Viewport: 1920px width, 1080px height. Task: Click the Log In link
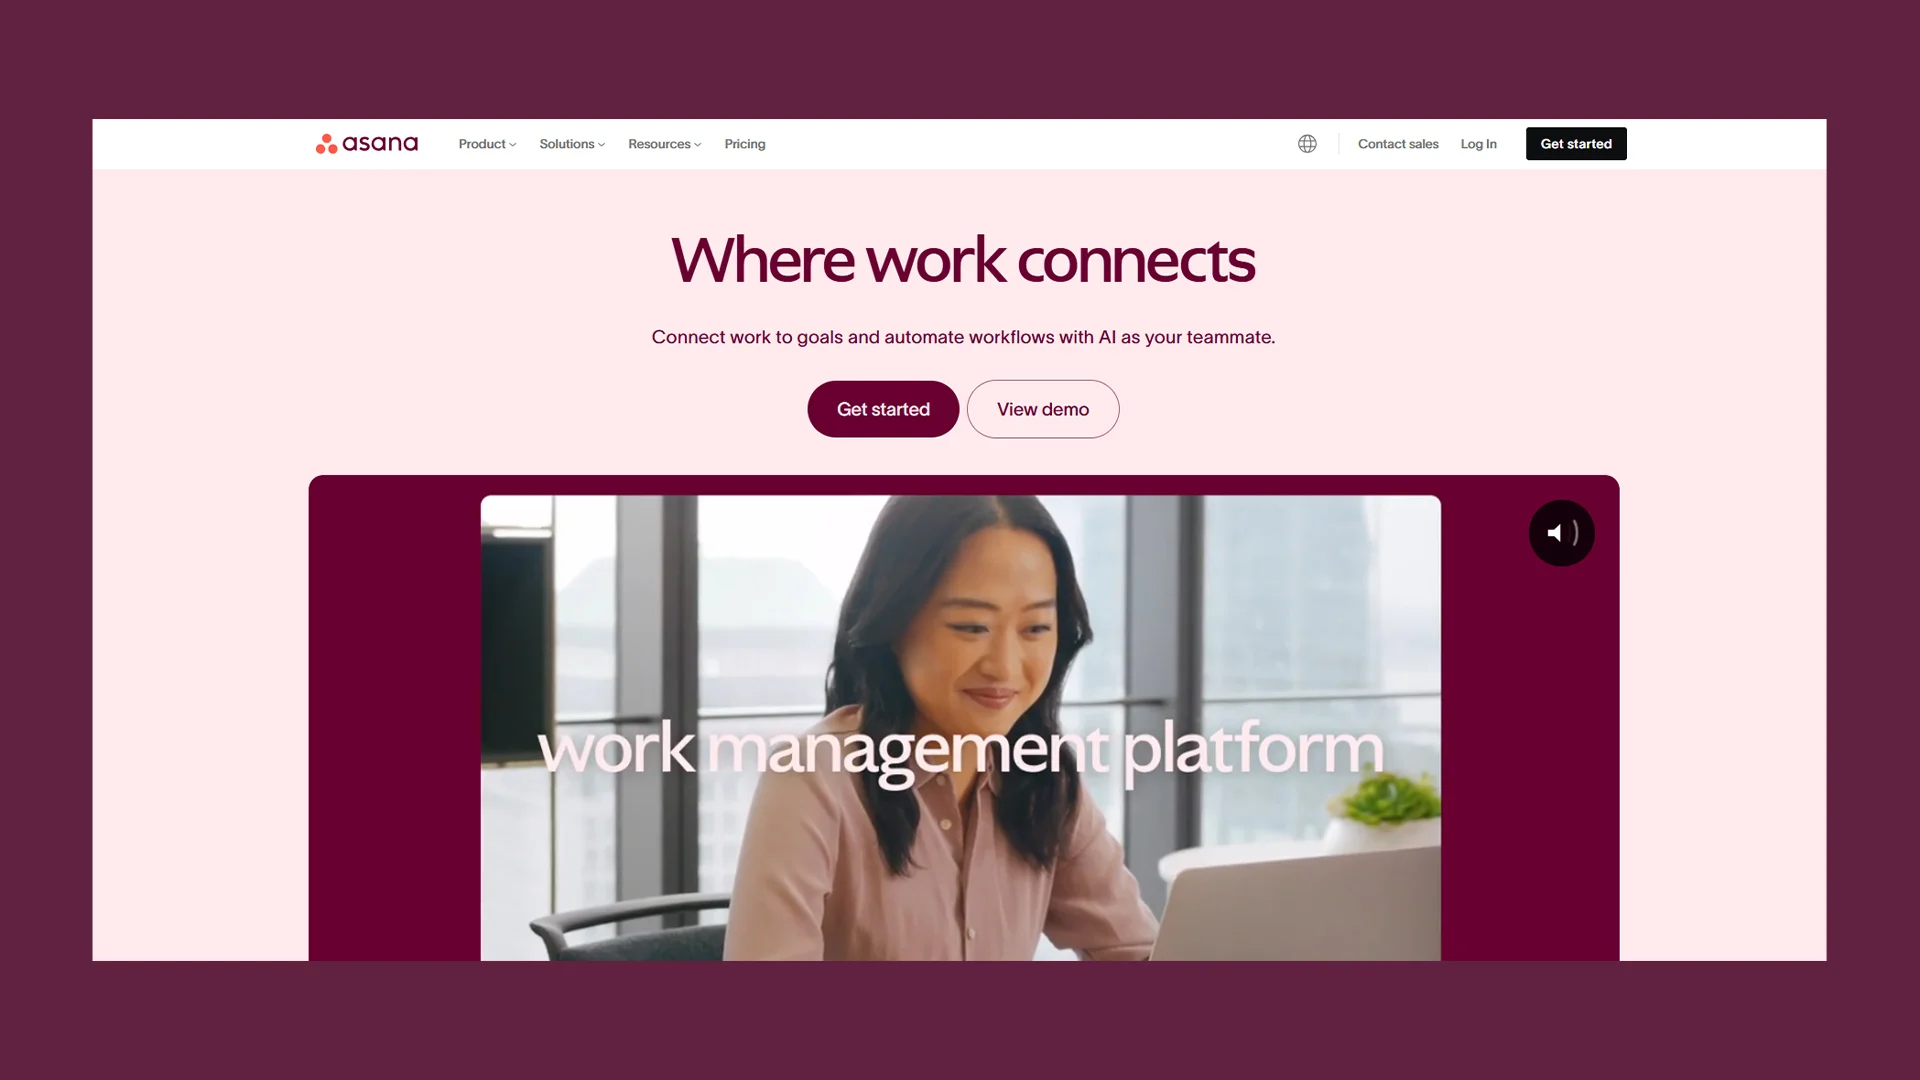[x=1478, y=144]
